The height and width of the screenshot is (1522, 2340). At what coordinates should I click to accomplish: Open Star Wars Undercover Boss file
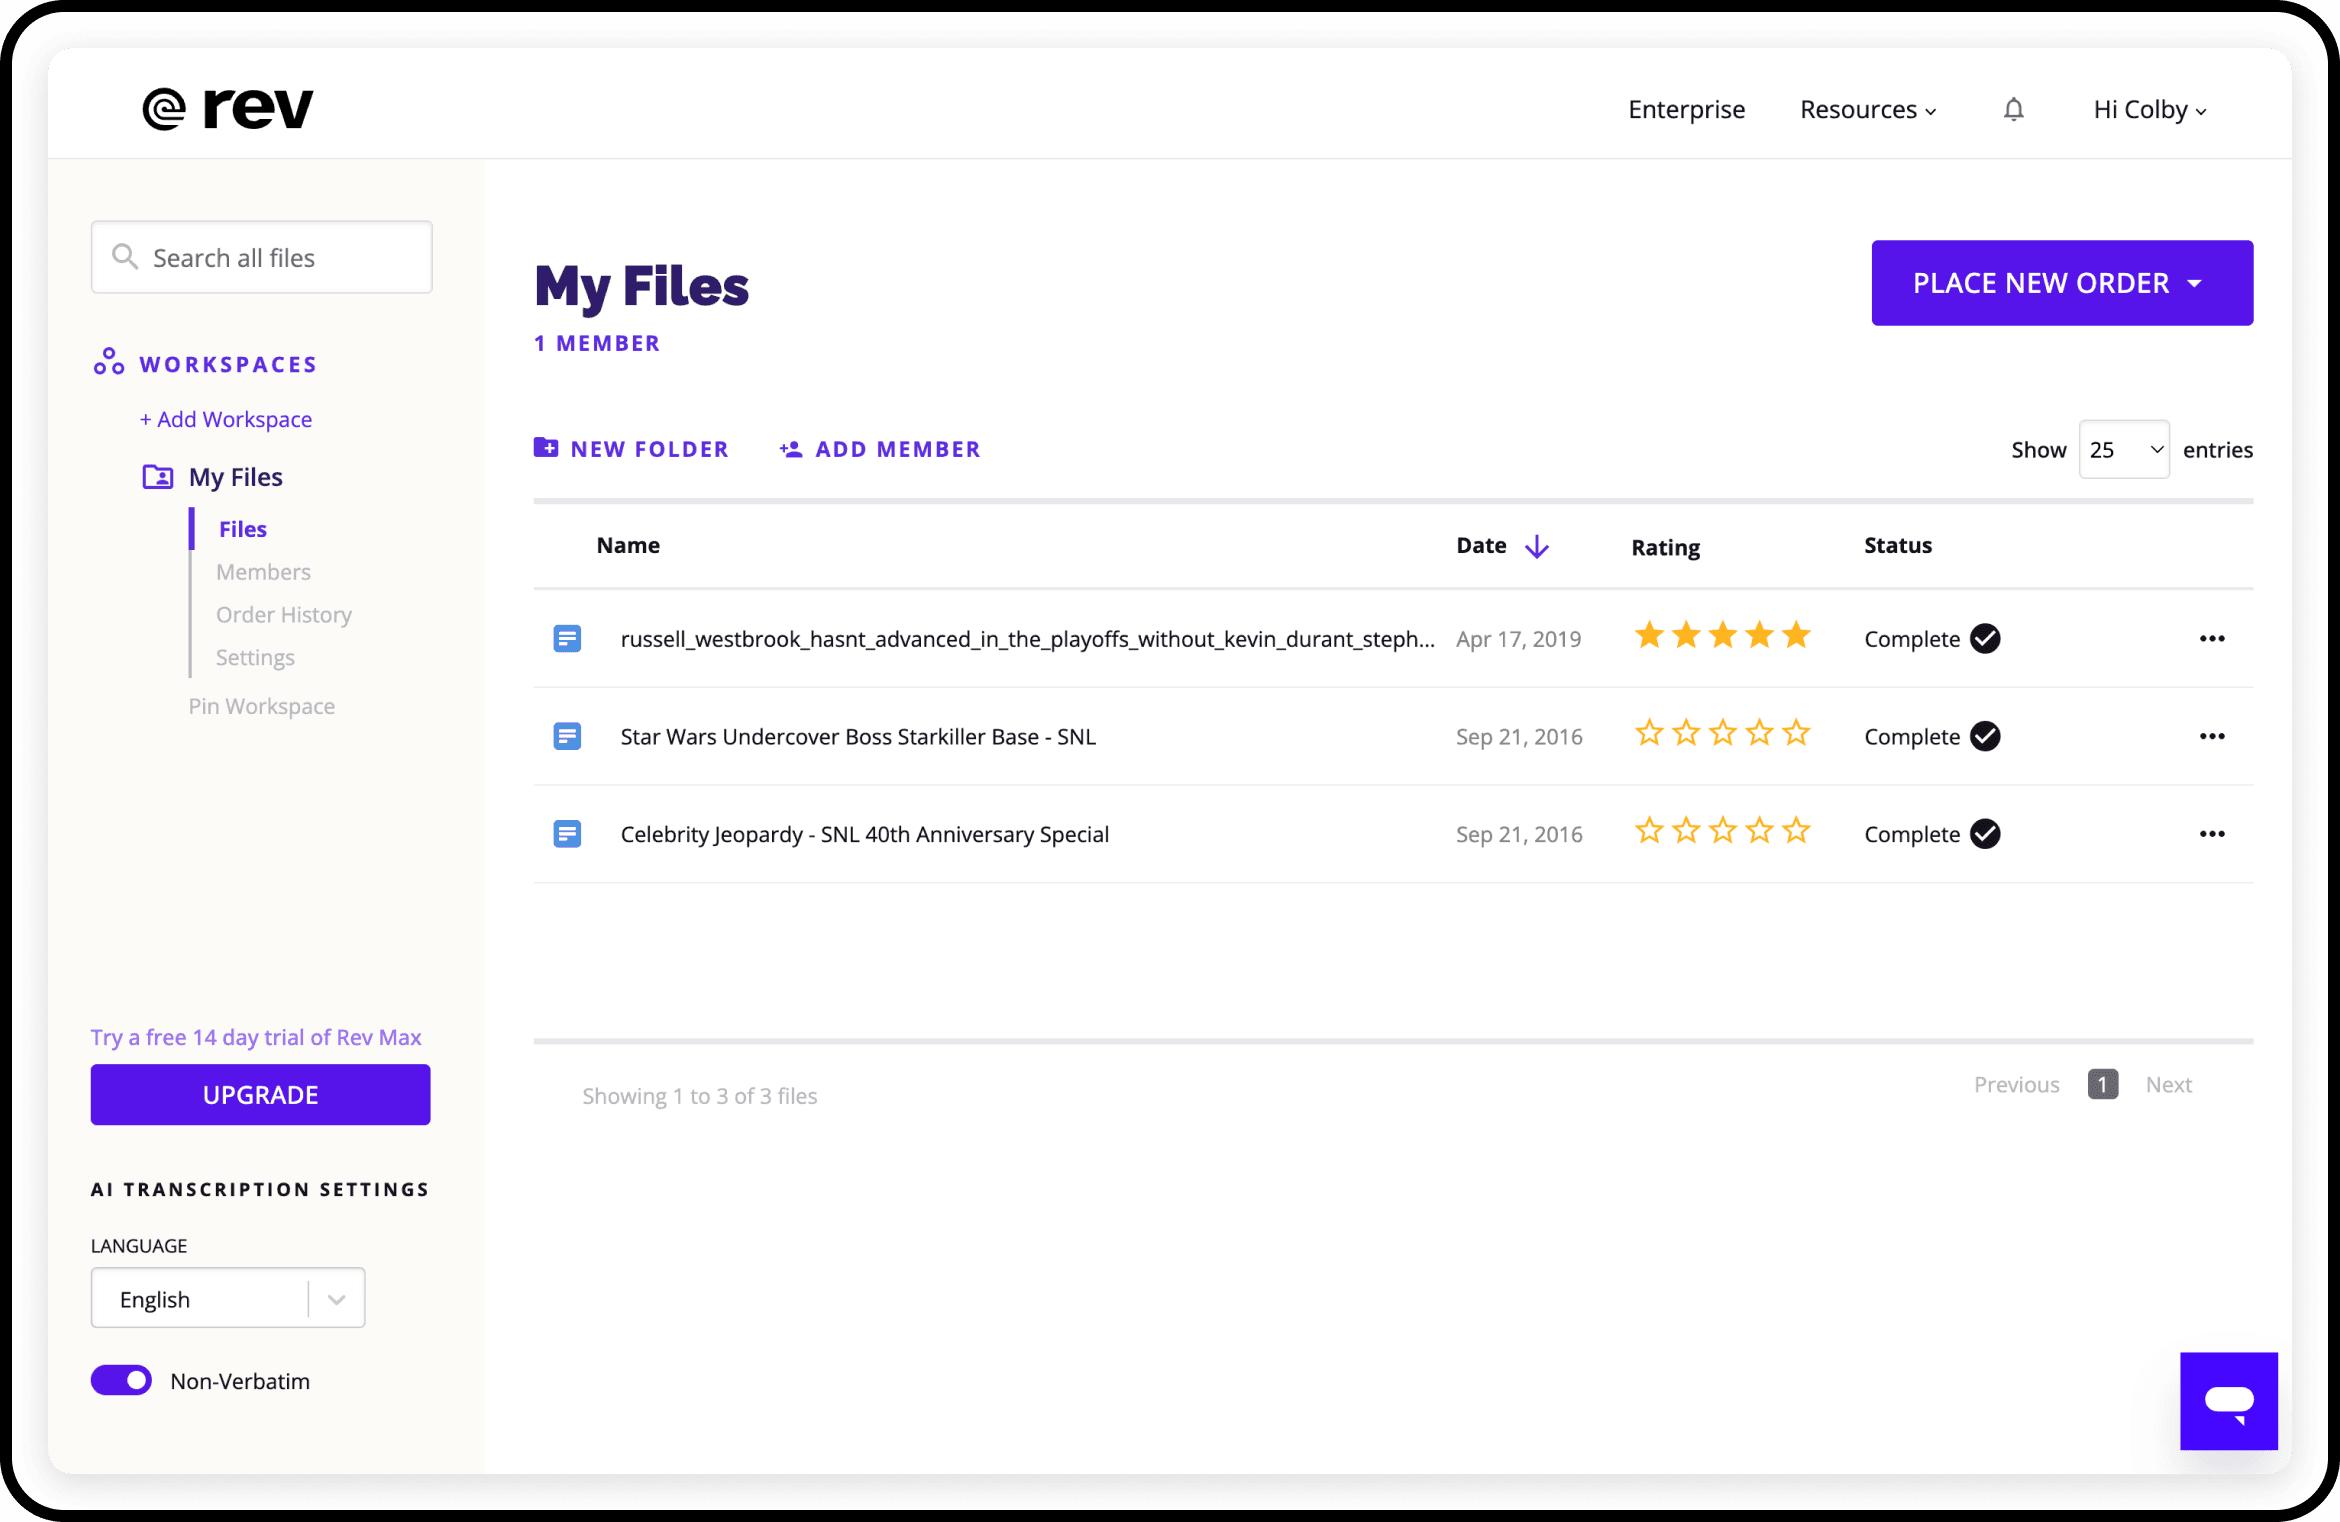click(858, 737)
